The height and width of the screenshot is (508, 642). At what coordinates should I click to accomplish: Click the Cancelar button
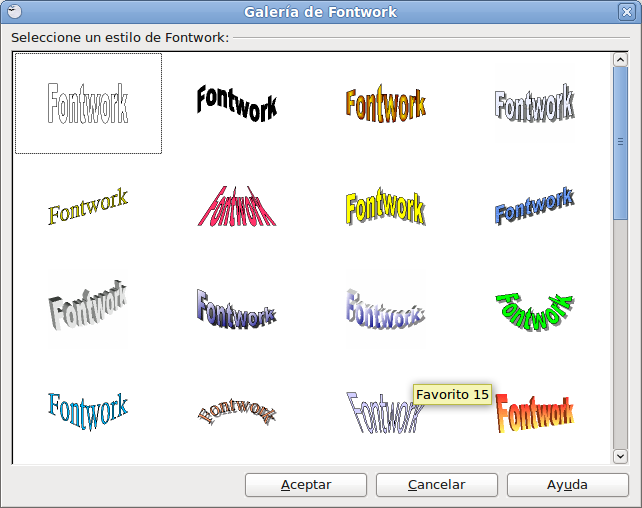(437, 485)
